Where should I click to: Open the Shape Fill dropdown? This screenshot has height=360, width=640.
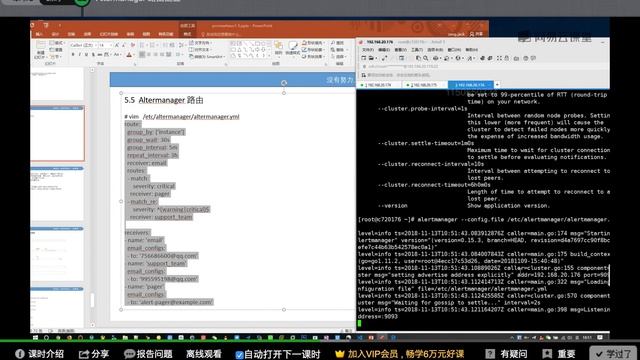coord(313,43)
